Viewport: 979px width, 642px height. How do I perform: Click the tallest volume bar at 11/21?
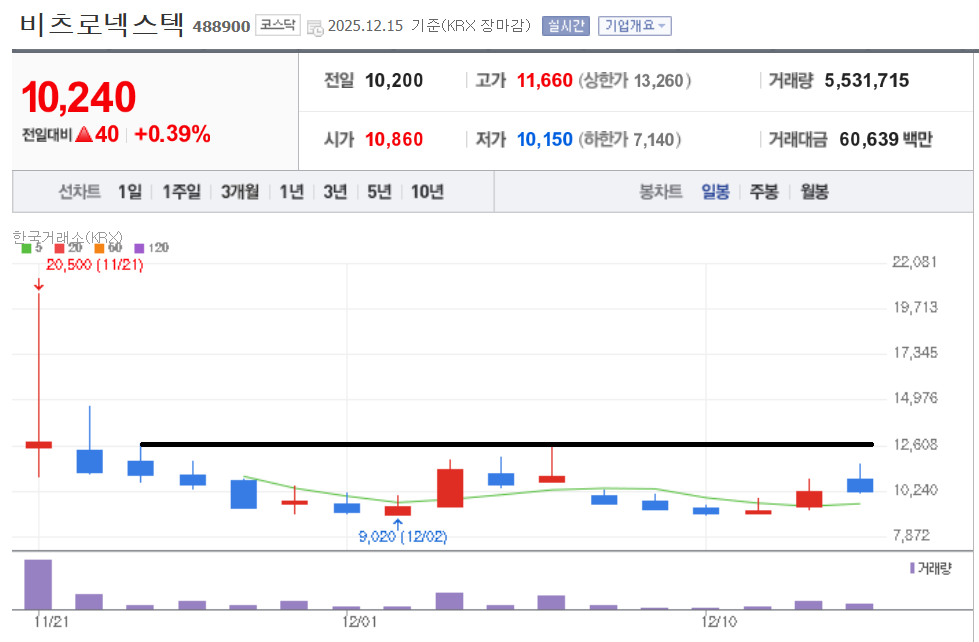pyautogui.click(x=38, y=585)
